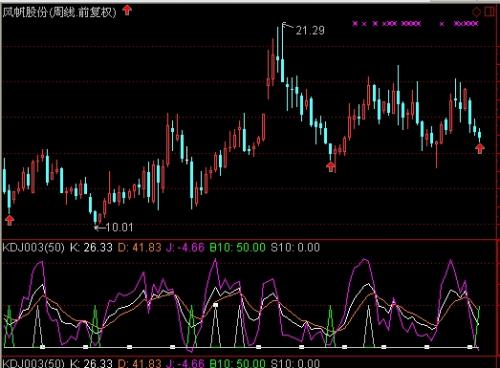Screen dimensions: 500x368
Task: Open the 凤帆股份 weekly chart title label
Action: [59, 12]
